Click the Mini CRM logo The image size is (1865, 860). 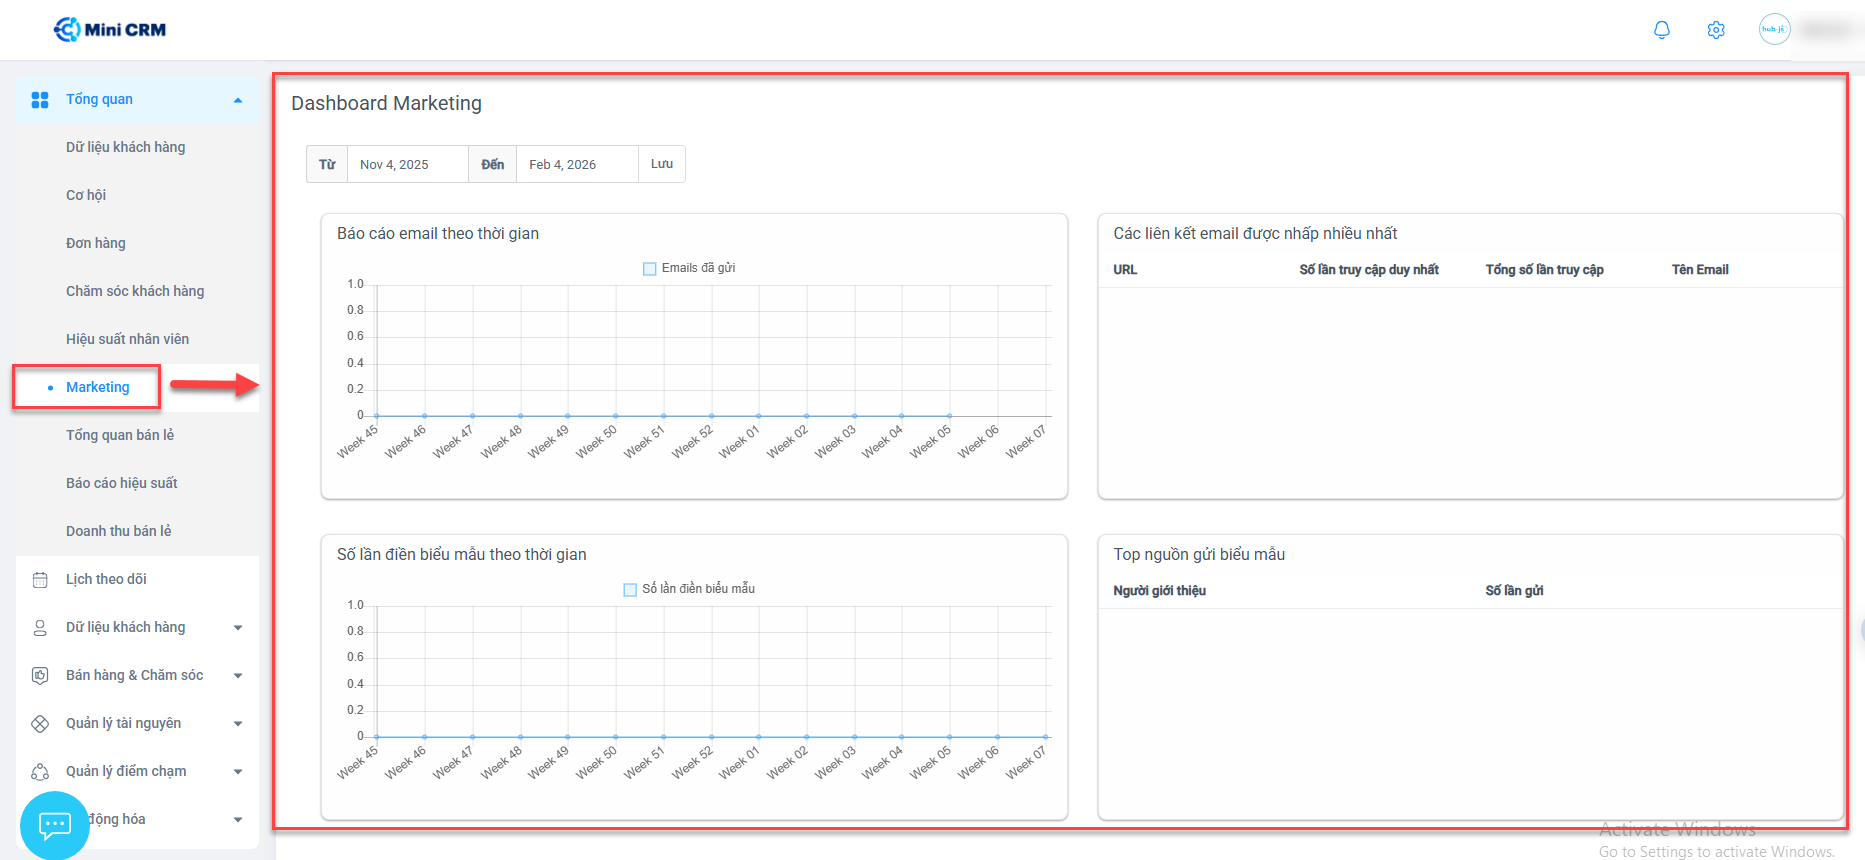coord(110,30)
